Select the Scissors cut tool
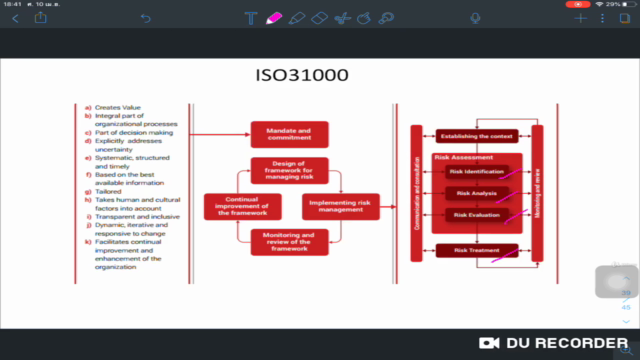 pyautogui.click(x=342, y=18)
